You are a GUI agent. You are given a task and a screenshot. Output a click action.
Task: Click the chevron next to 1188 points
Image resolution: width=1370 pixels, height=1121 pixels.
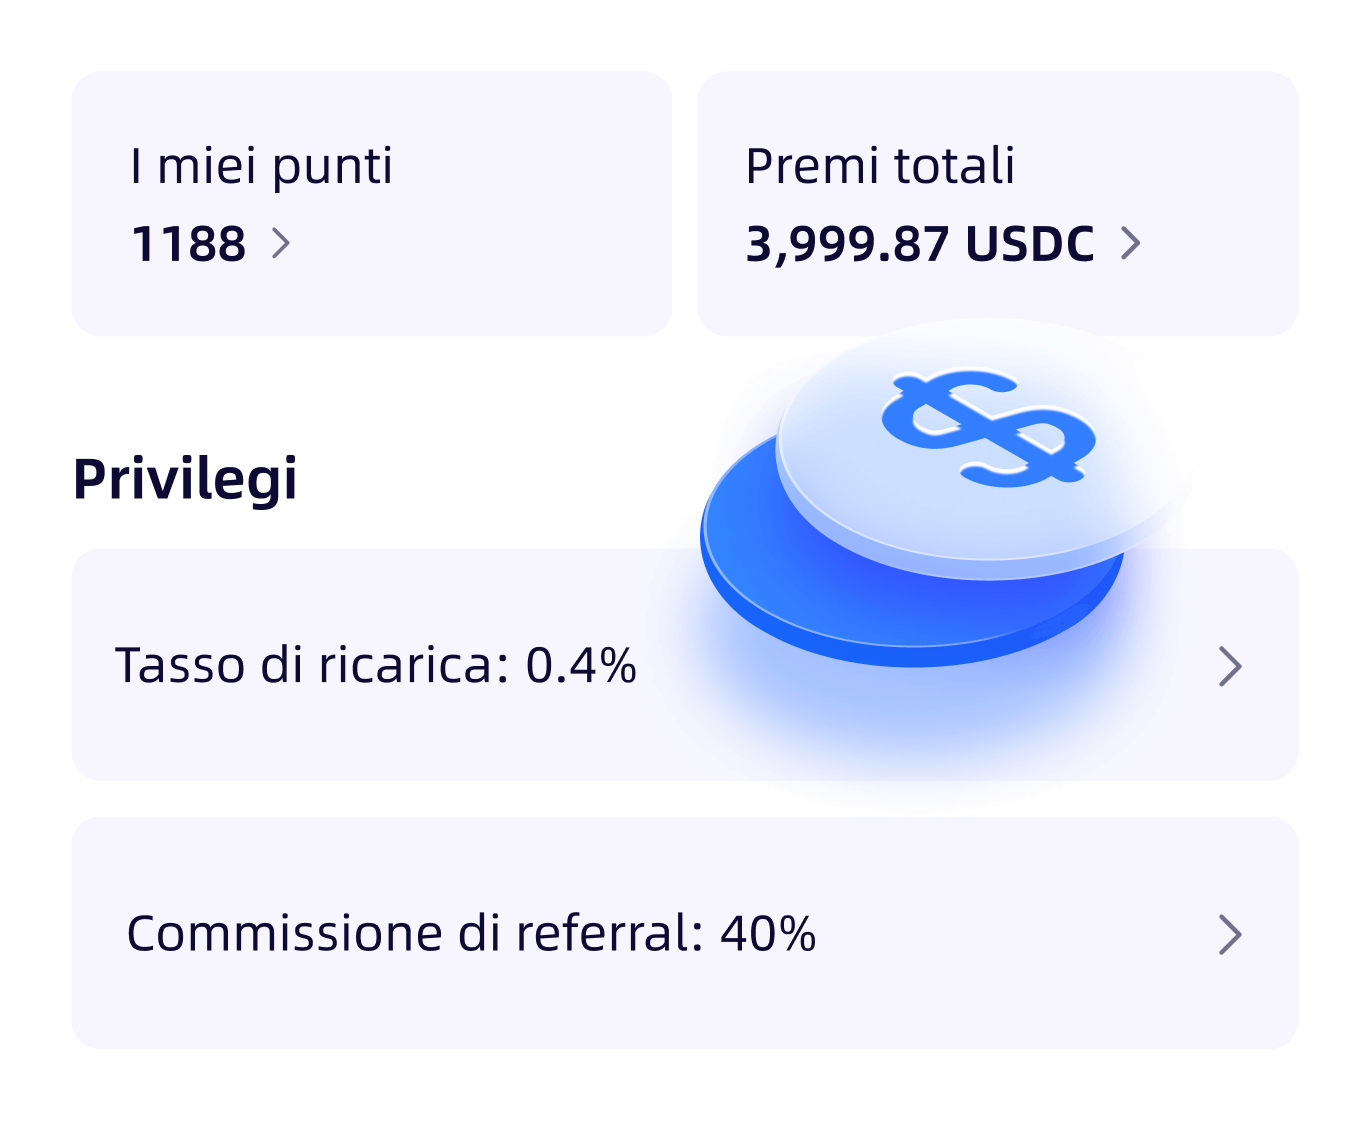[x=281, y=243]
